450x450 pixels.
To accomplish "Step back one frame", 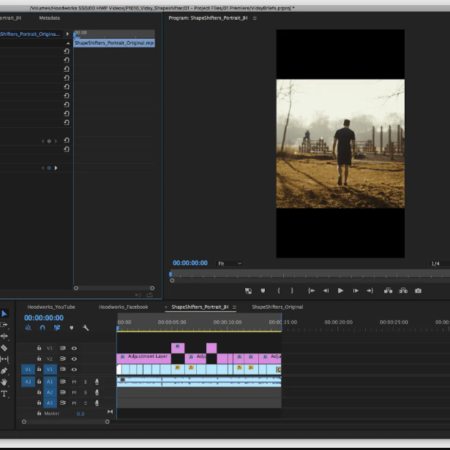I will tap(326, 291).
